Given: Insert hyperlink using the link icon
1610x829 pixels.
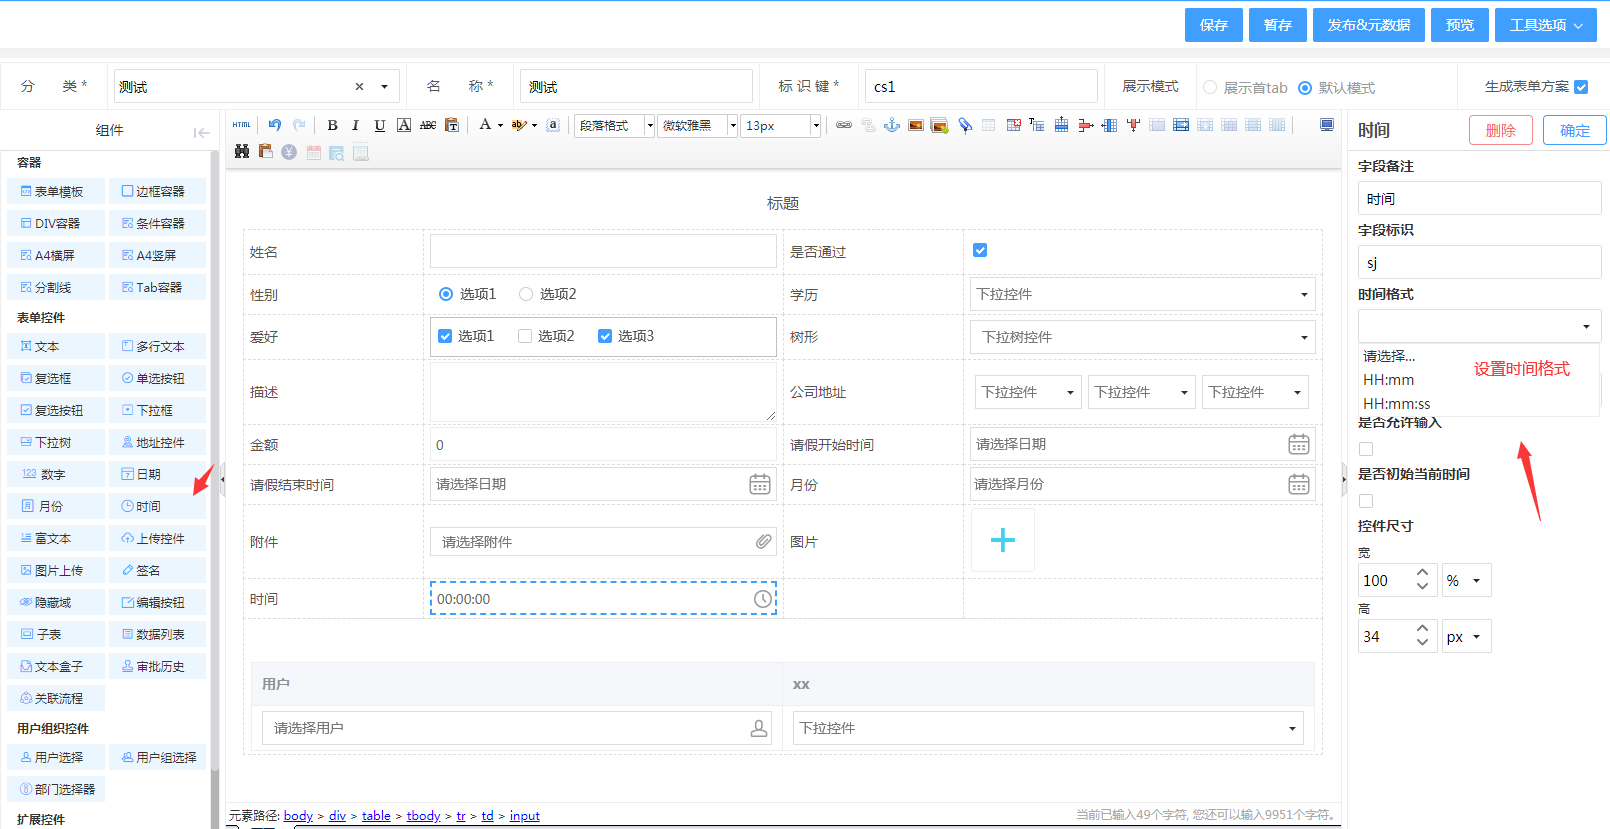Looking at the screenshot, I should click(844, 125).
